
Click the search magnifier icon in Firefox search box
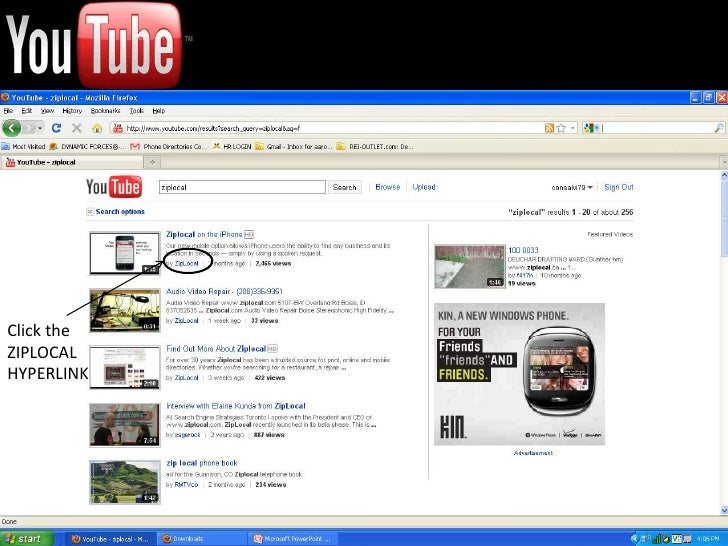[719, 128]
